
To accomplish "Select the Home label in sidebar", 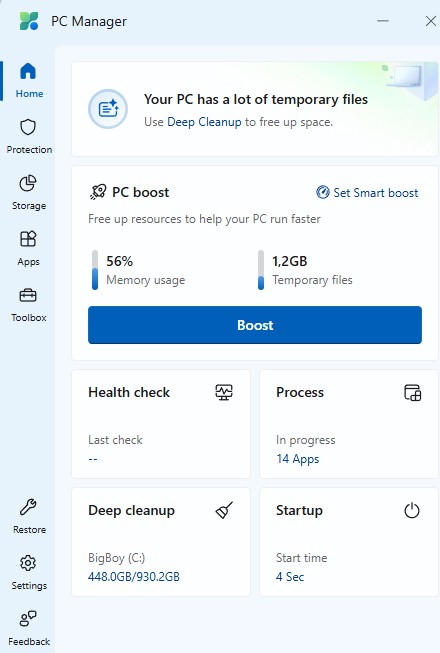I will 29,94.
